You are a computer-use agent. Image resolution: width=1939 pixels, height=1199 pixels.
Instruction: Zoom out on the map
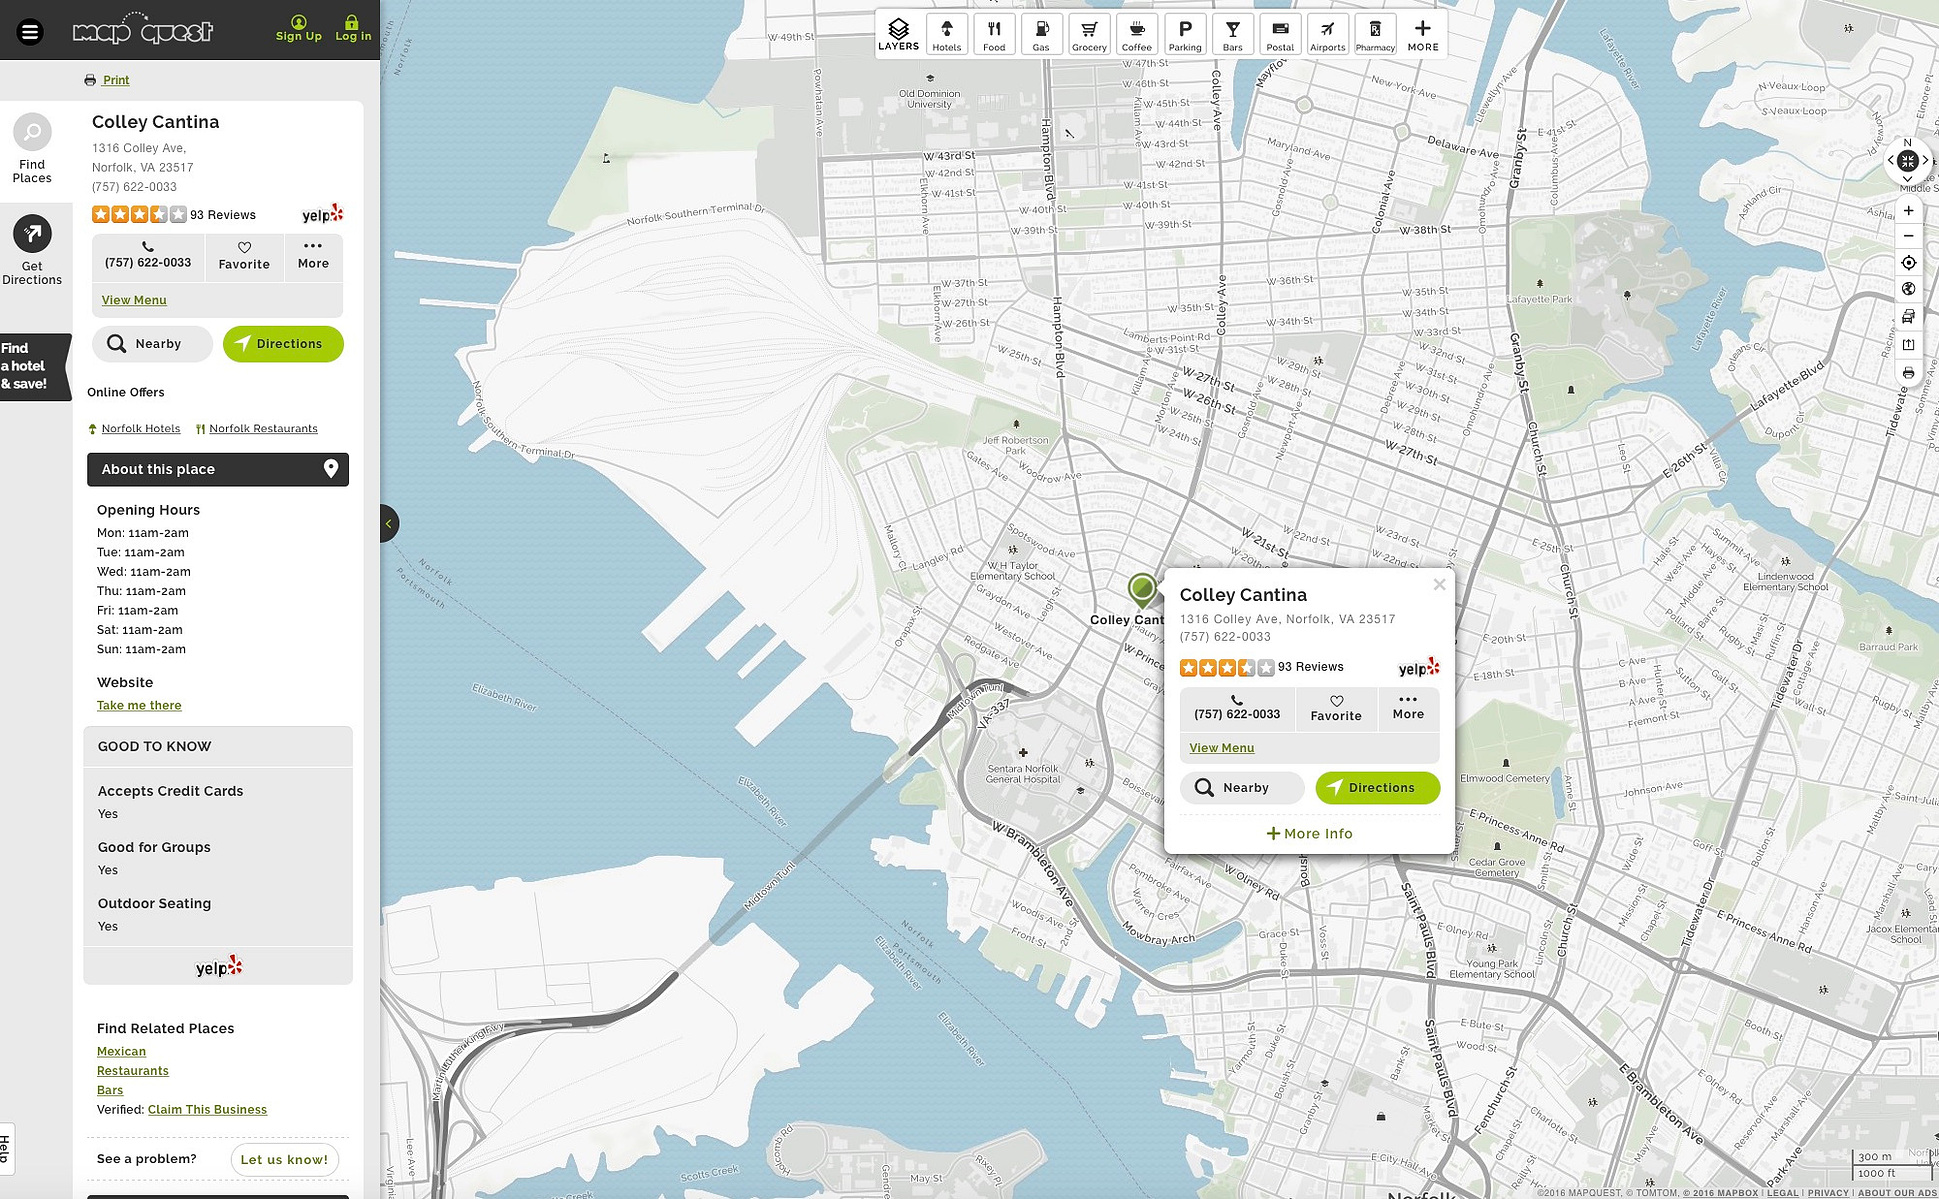click(1908, 236)
